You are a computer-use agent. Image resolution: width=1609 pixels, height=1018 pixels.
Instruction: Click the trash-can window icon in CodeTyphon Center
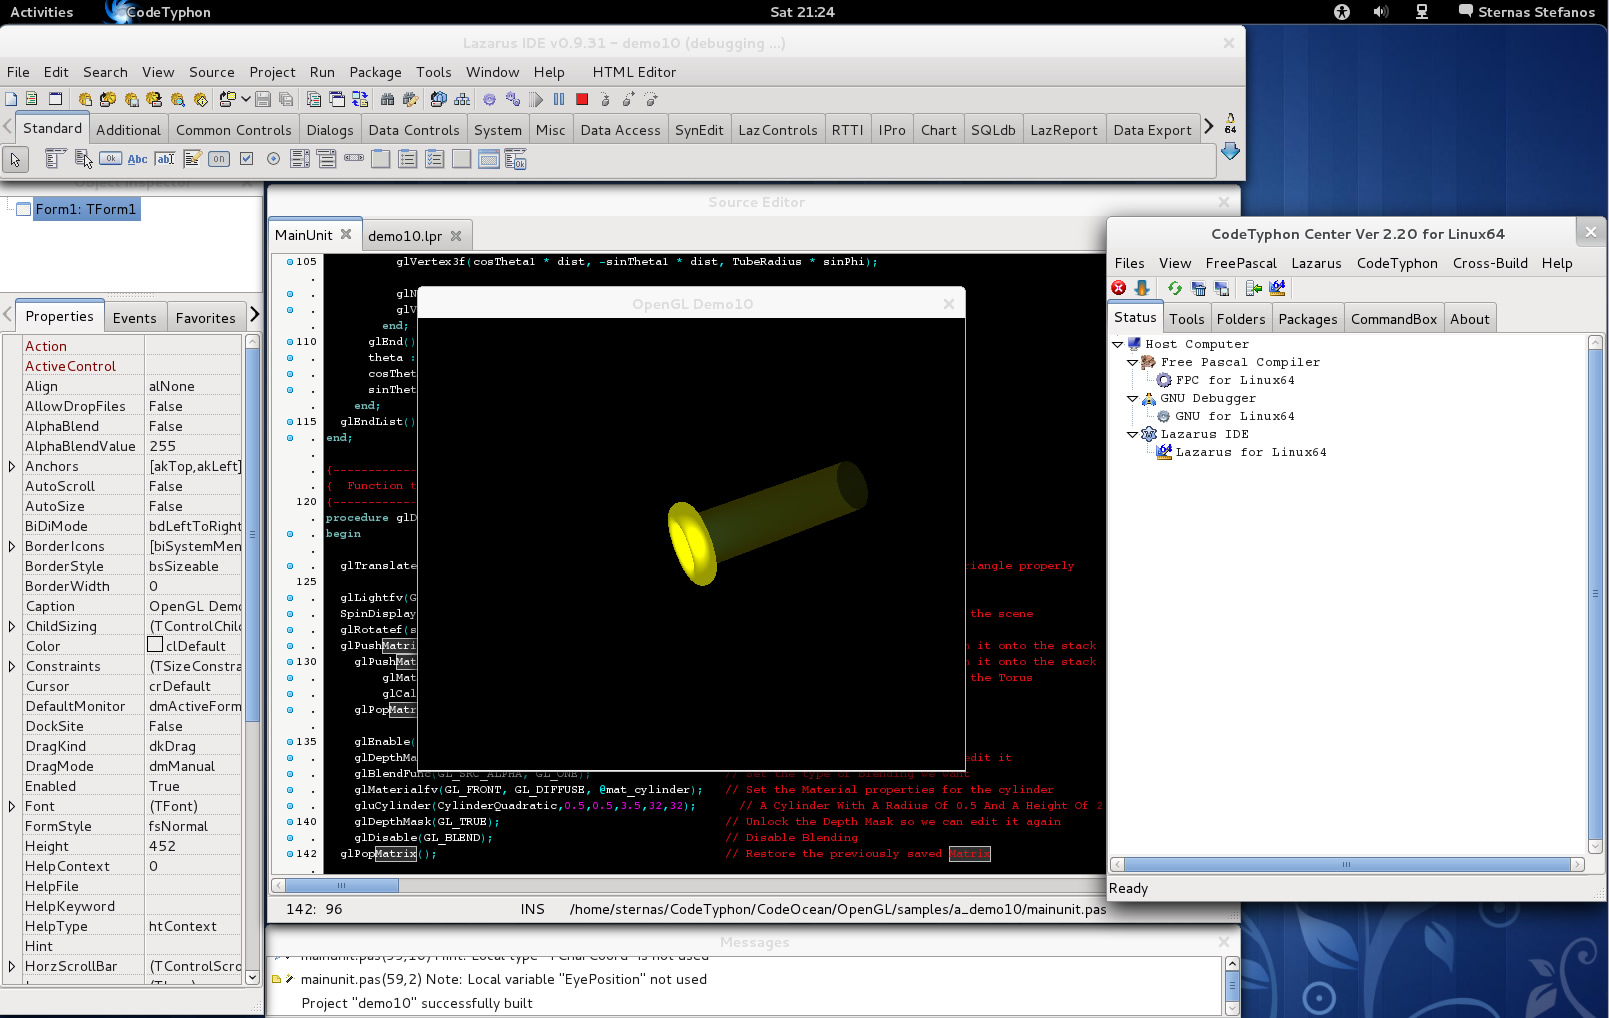coord(1199,288)
